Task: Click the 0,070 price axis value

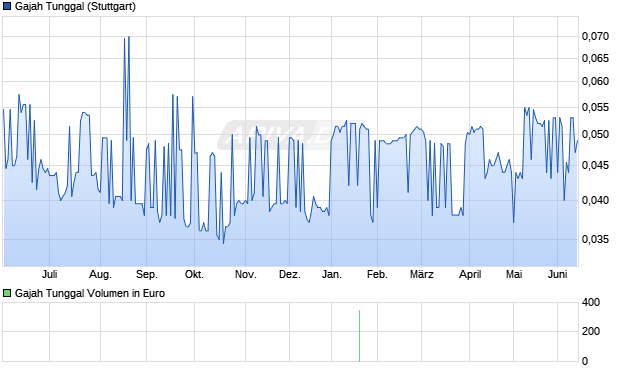Action: tap(595, 36)
